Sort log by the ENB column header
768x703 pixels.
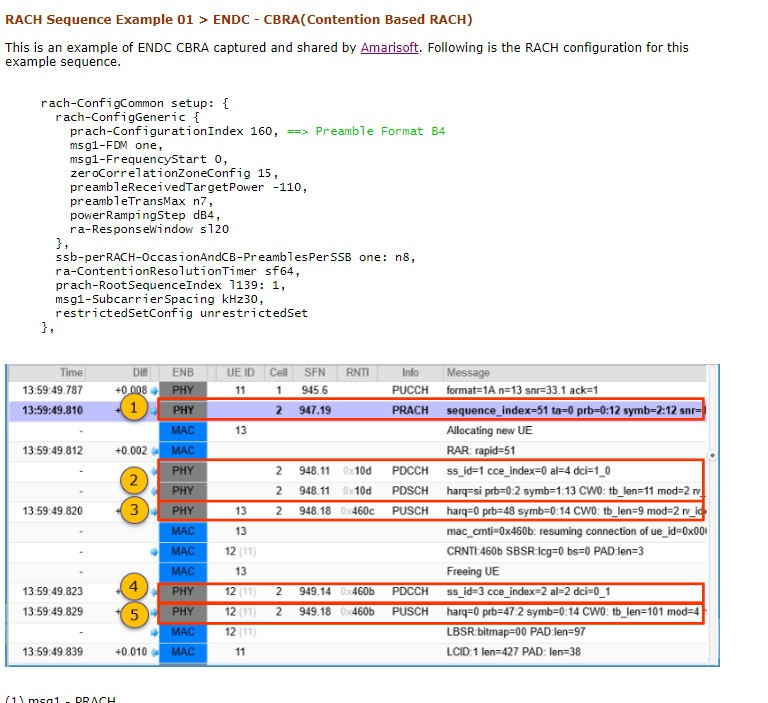coord(182,372)
